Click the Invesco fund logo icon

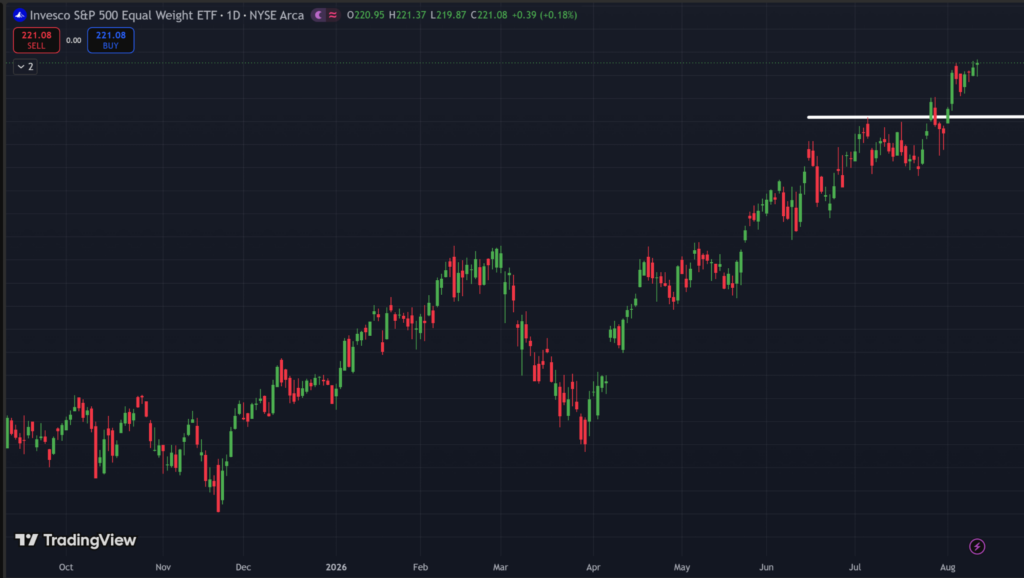click(20, 14)
